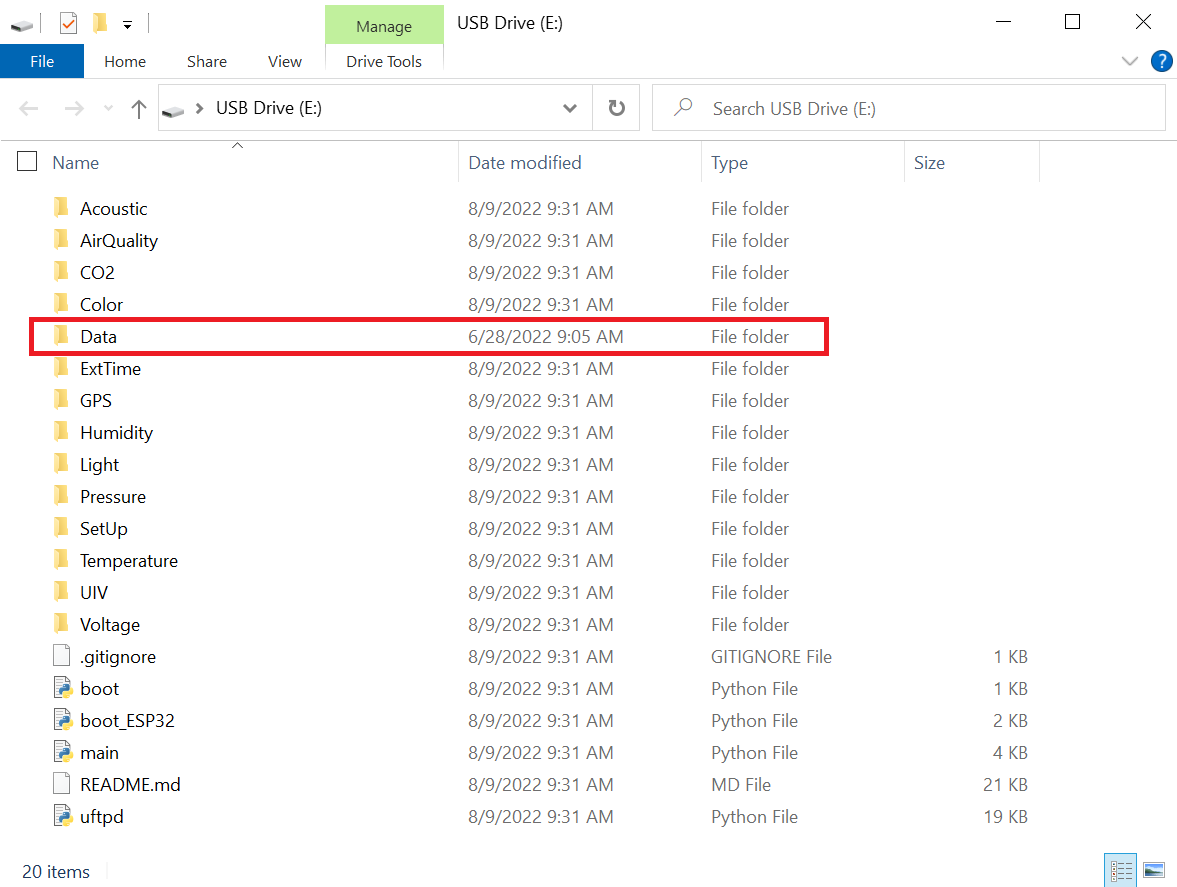Image resolution: width=1177 pixels, height=887 pixels.
Task: Select the README.md file icon
Action: click(62, 784)
